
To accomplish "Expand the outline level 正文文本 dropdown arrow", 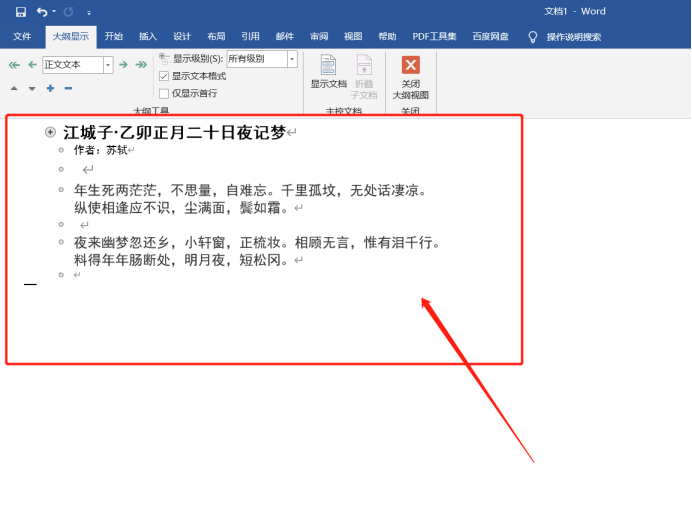I will pos(109,65).
